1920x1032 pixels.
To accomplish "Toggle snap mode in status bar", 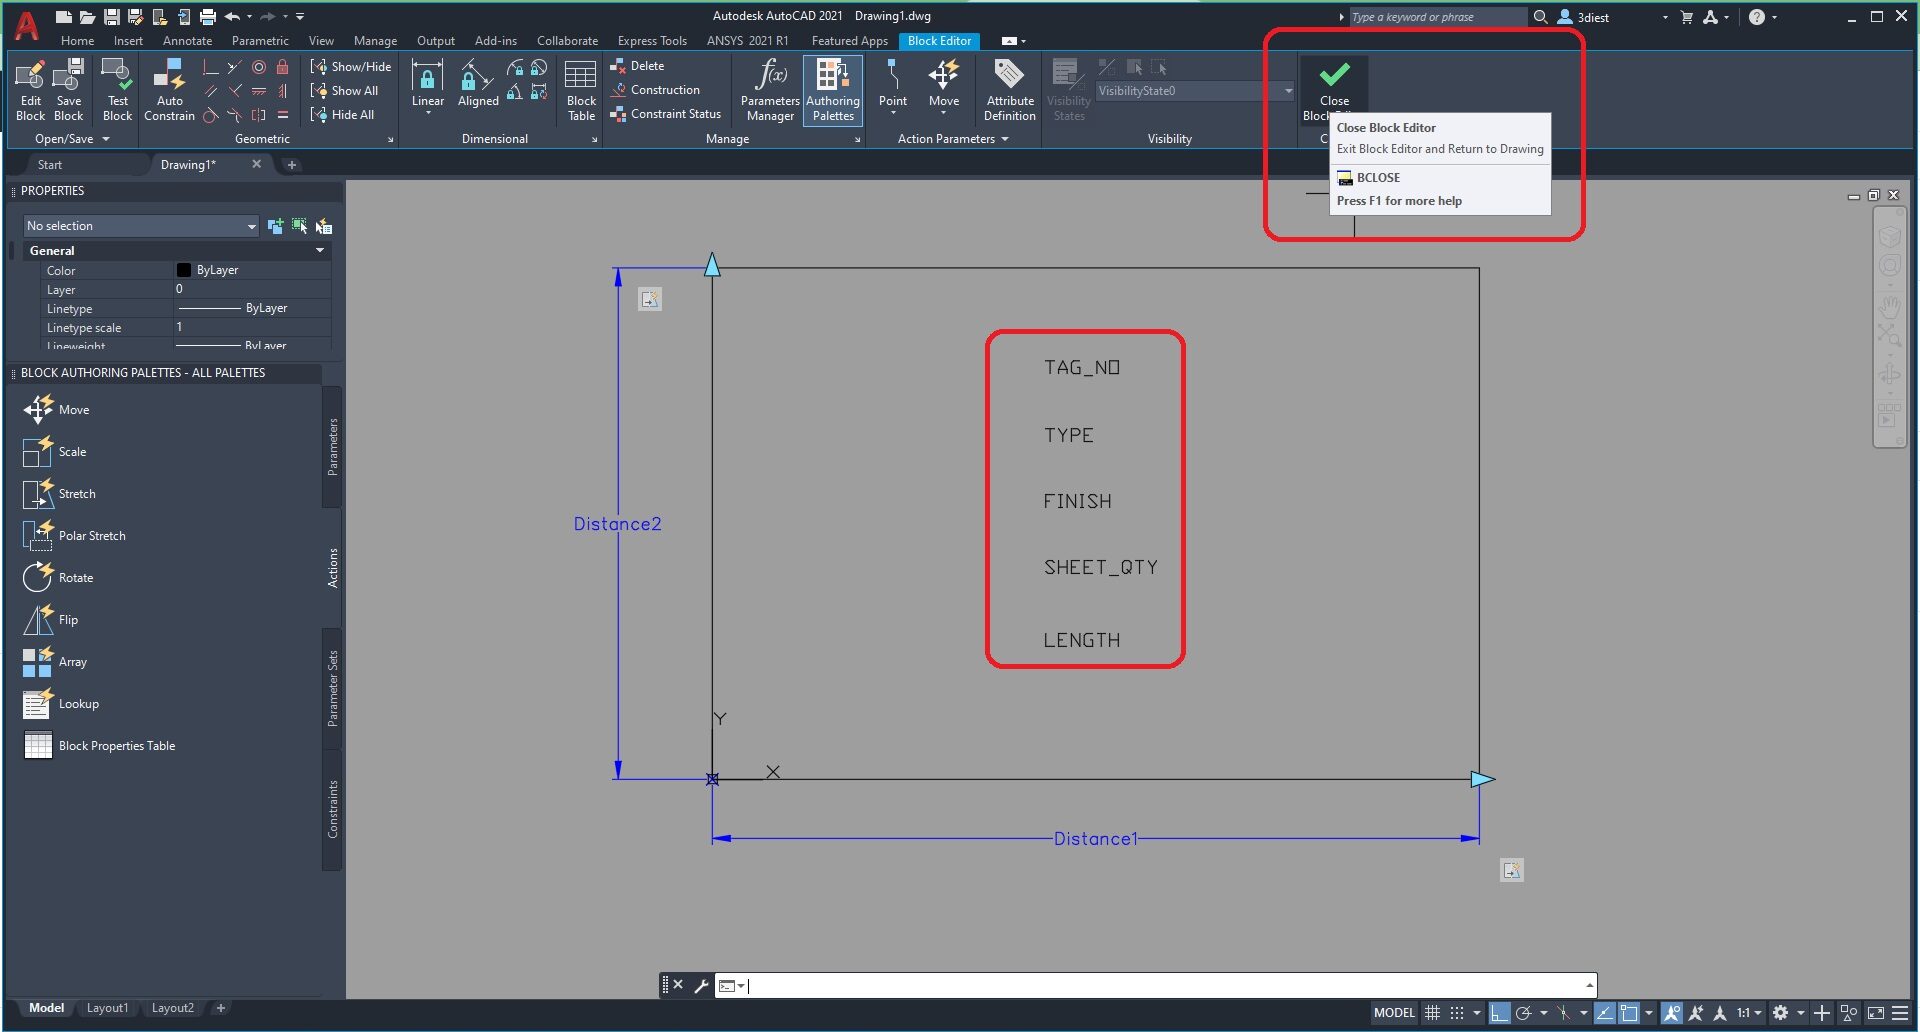I will (x=1457, y=1013).
